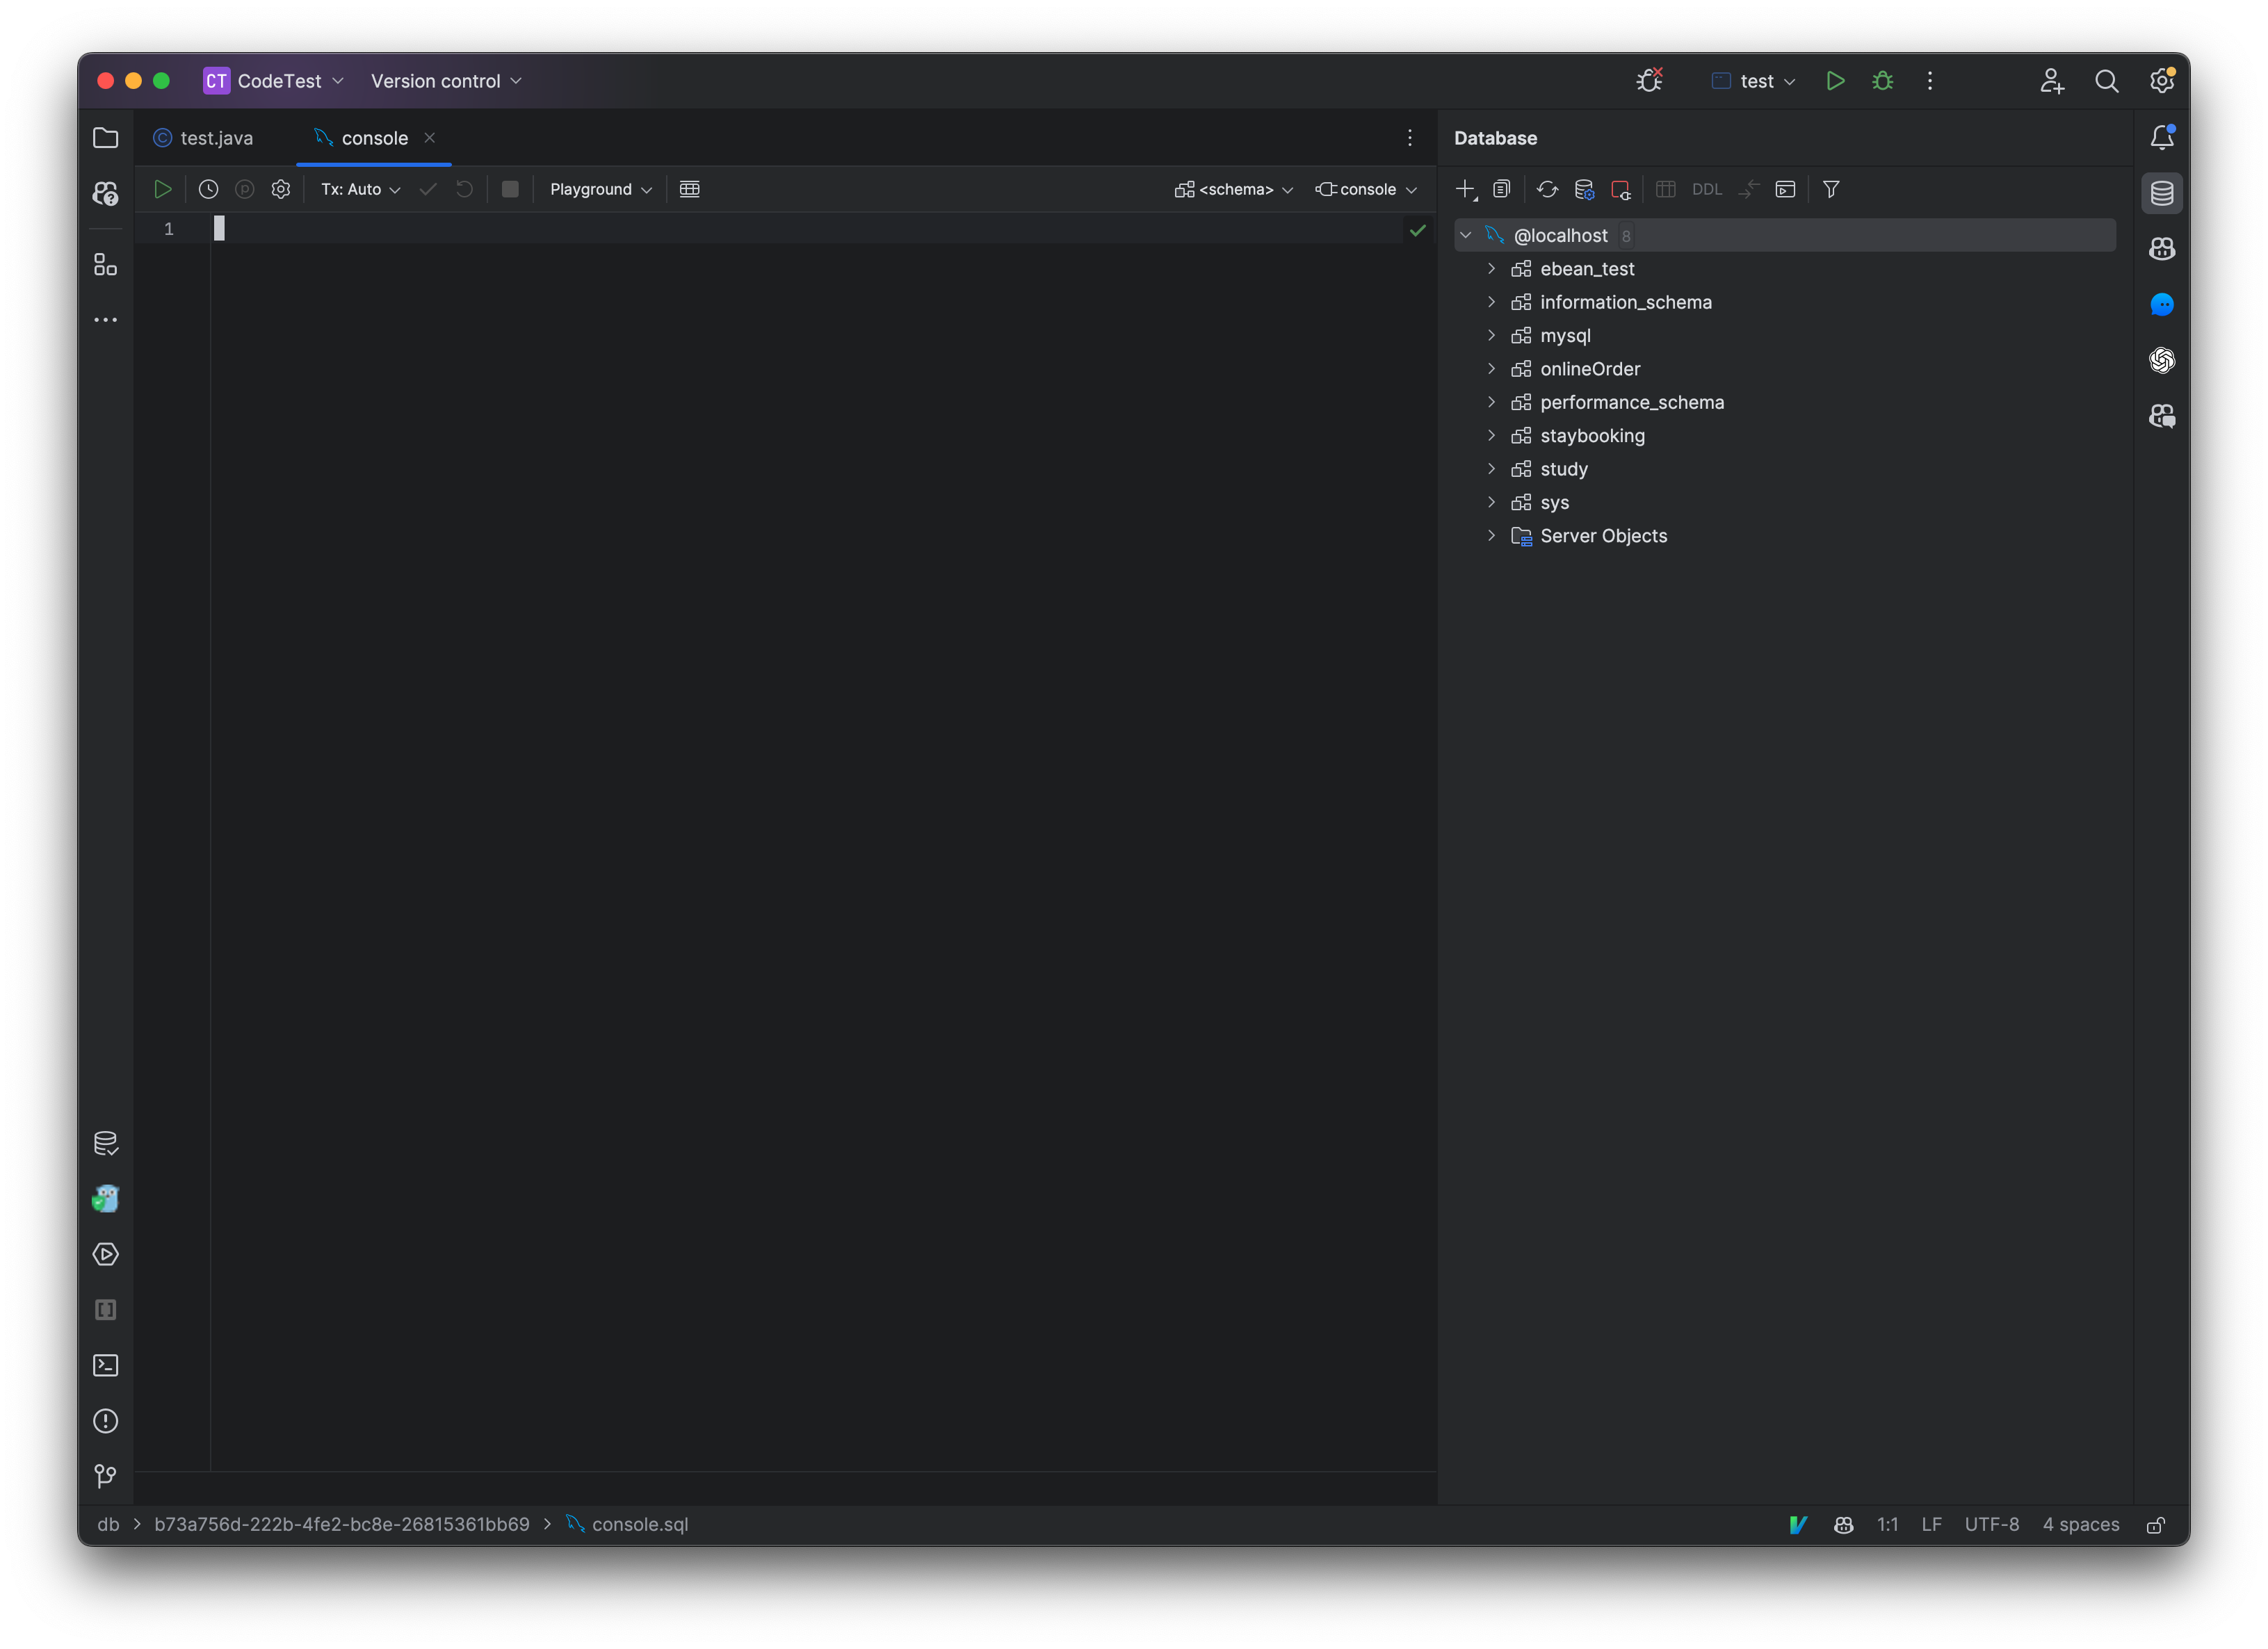Run the query with the green play button

pos(163,189)
